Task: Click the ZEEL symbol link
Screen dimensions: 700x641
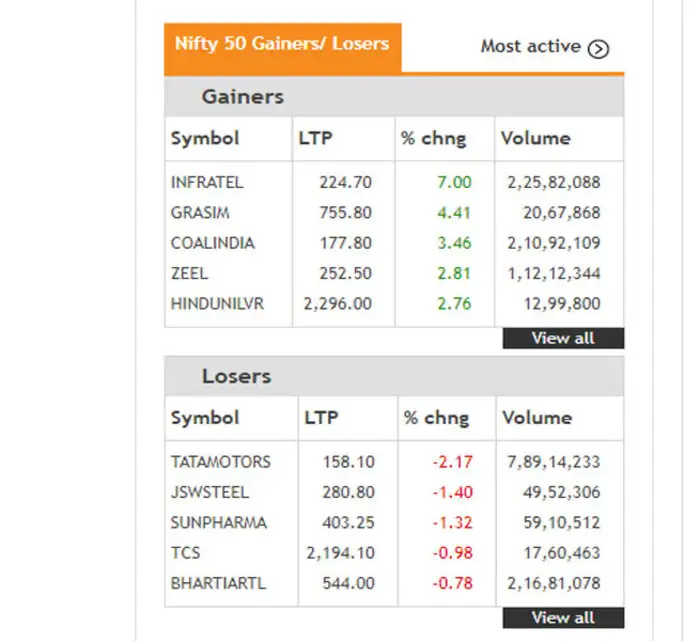Action: 189,273
